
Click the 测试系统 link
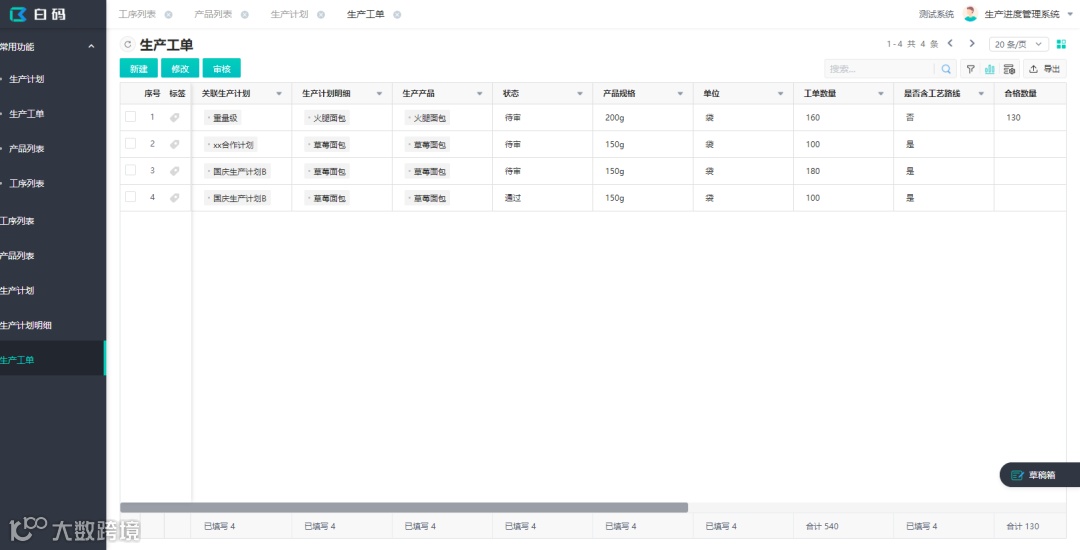[x=936, y=14]
